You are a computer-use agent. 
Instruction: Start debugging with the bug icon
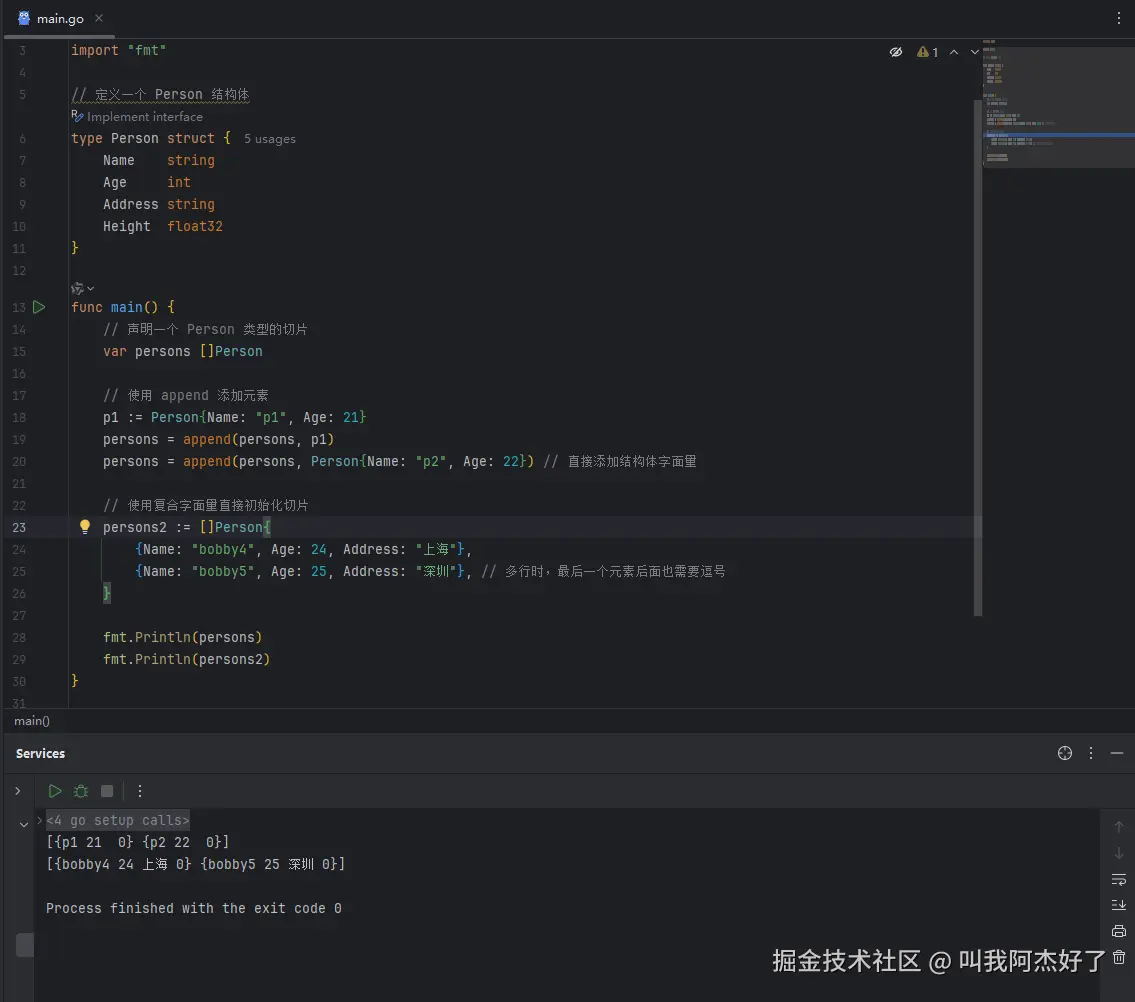tap(81, 791)
